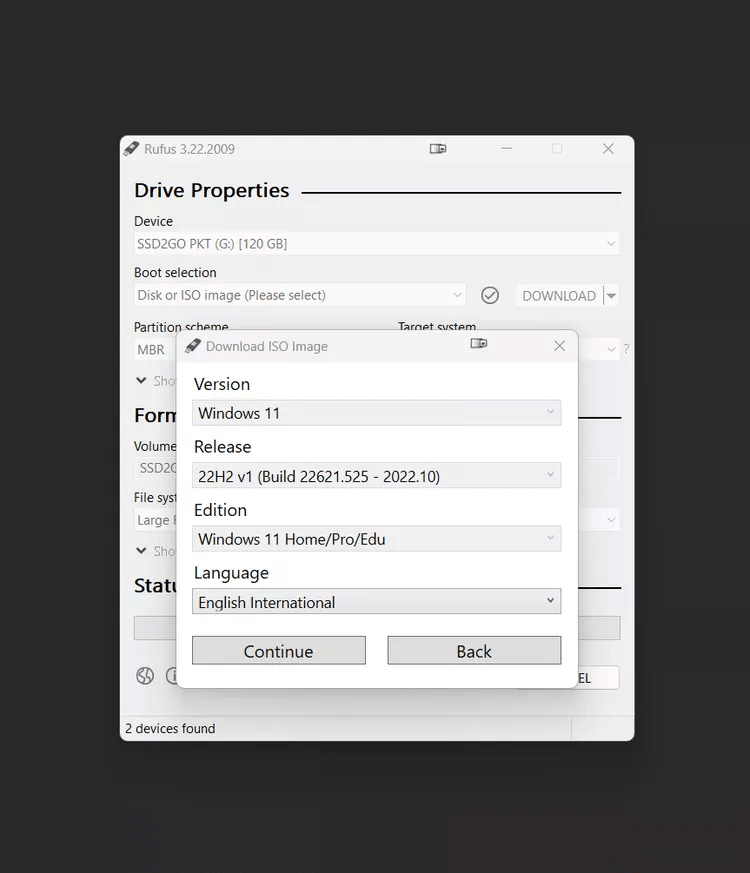Open the Release dropdown showing 22H2 v1
This screenshot has height=873, width=750.
pyautogui.click(x=376, y=475)
